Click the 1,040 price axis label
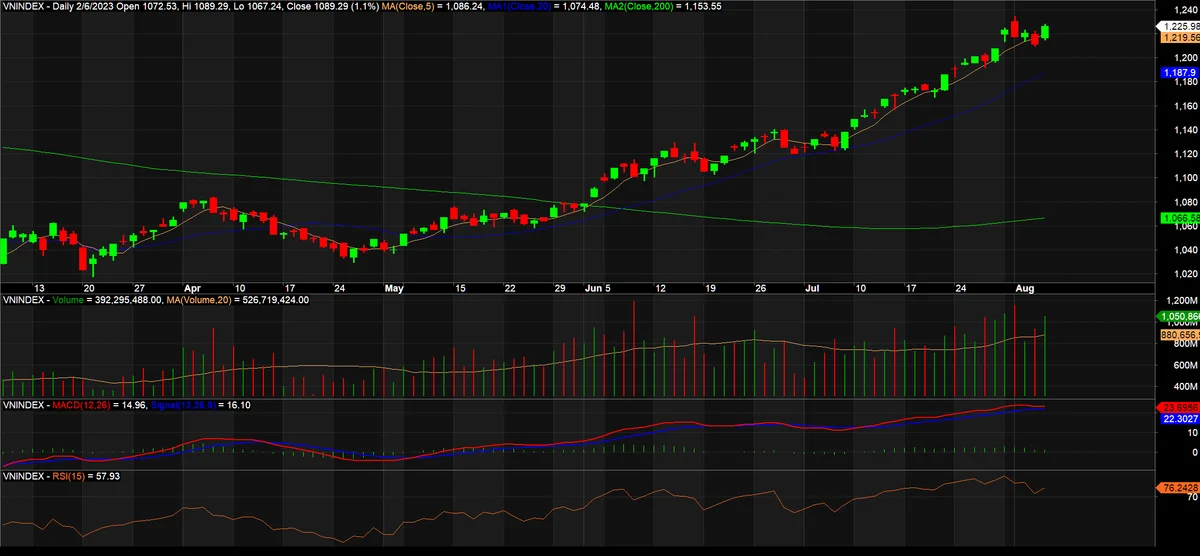Image resolution: width=1200 pixels, height=556 pixels. pyautogui.click(x=1184, y=249)
